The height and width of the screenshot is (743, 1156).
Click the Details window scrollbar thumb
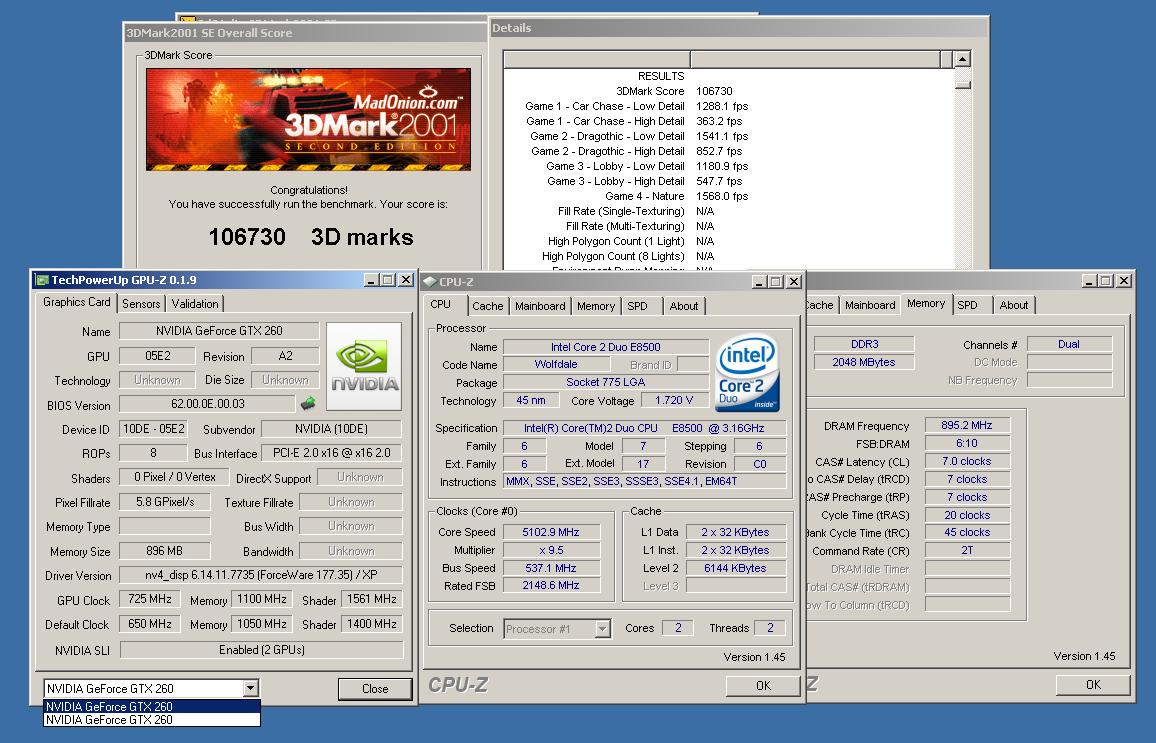[x=962, y=85]
